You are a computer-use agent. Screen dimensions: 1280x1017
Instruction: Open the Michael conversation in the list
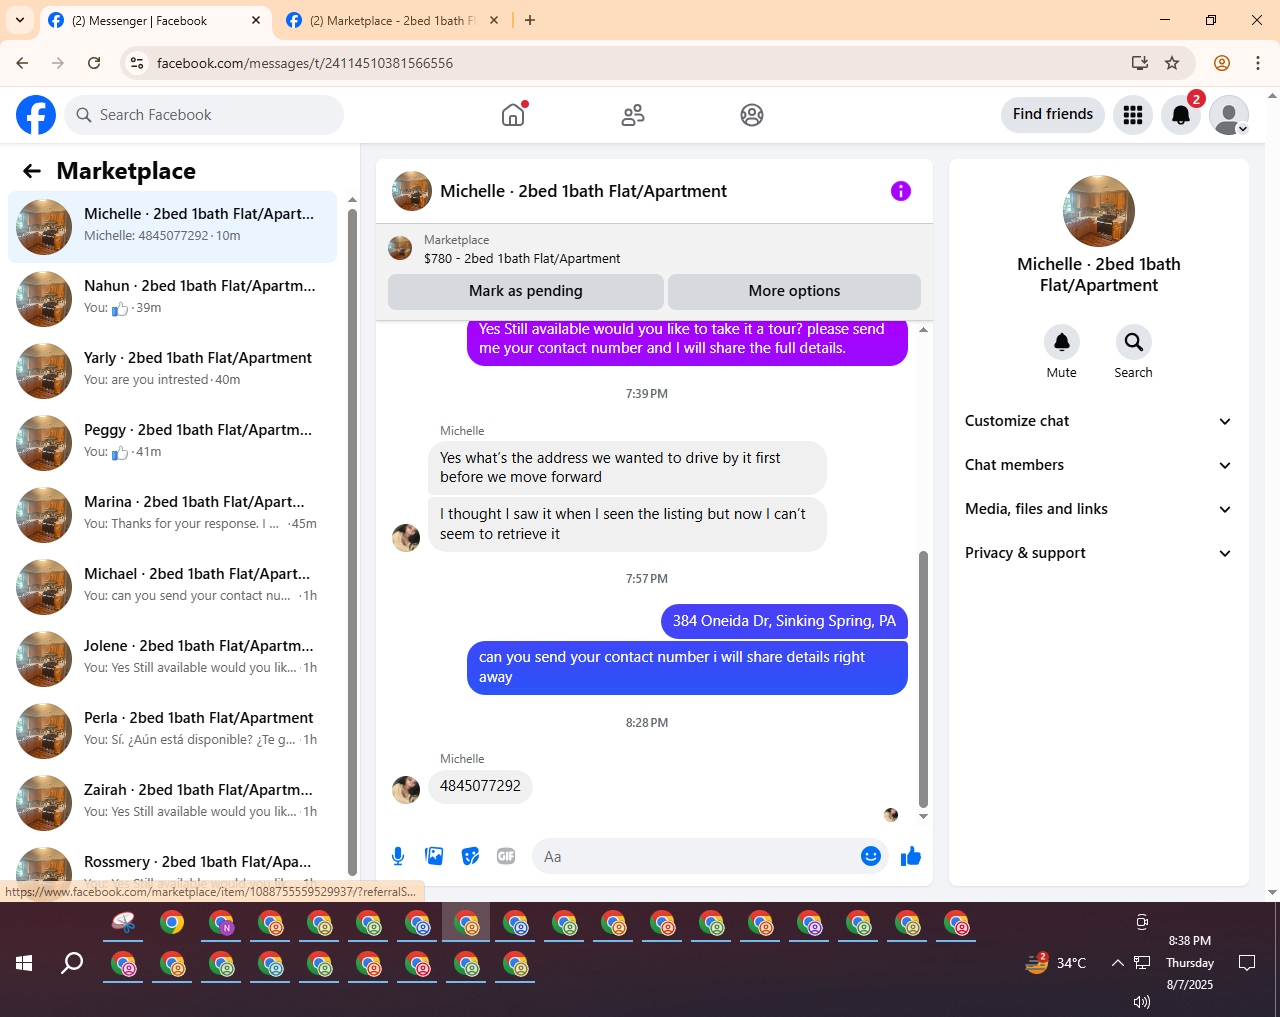173,587
